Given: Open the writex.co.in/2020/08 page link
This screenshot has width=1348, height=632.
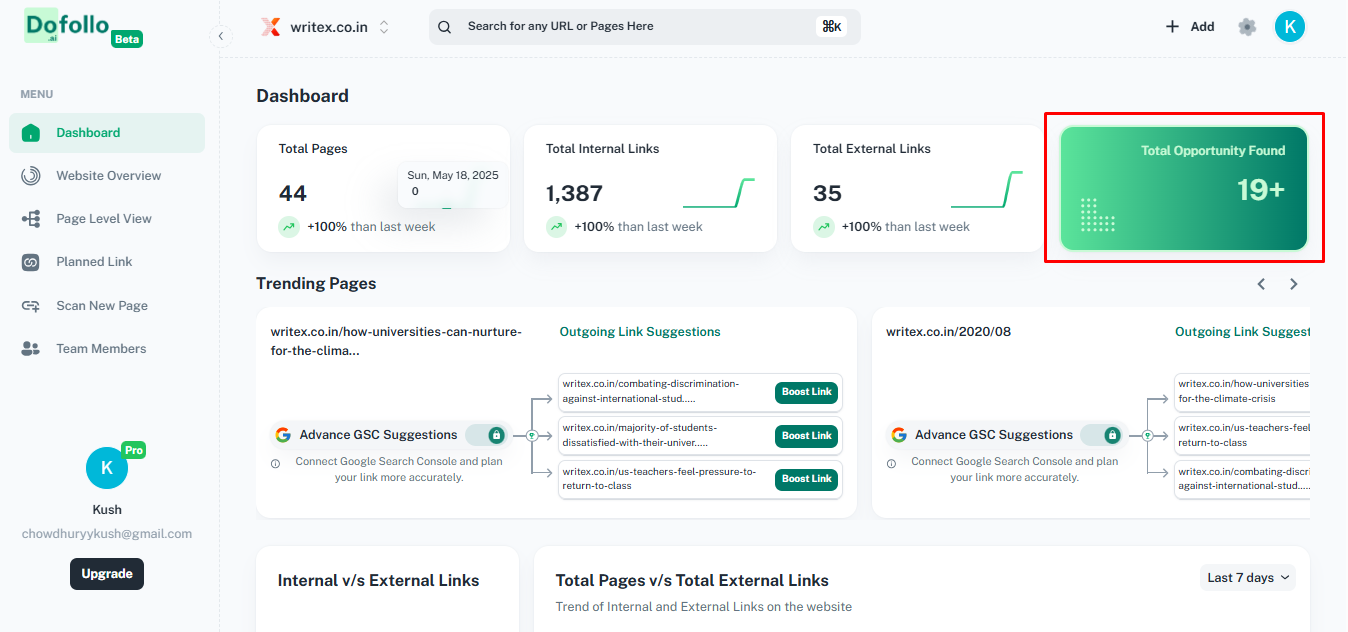Looking at the screenshot, I should (948, 332).
